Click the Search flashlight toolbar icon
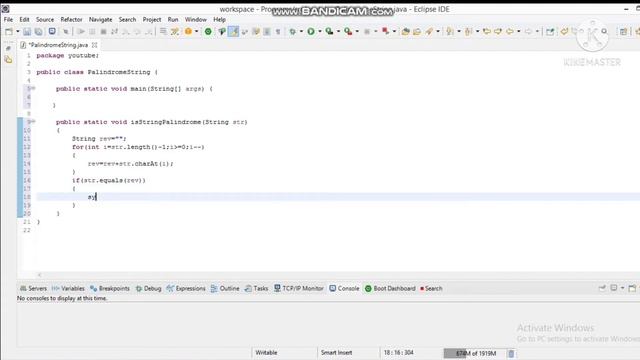 click(429, 31)
